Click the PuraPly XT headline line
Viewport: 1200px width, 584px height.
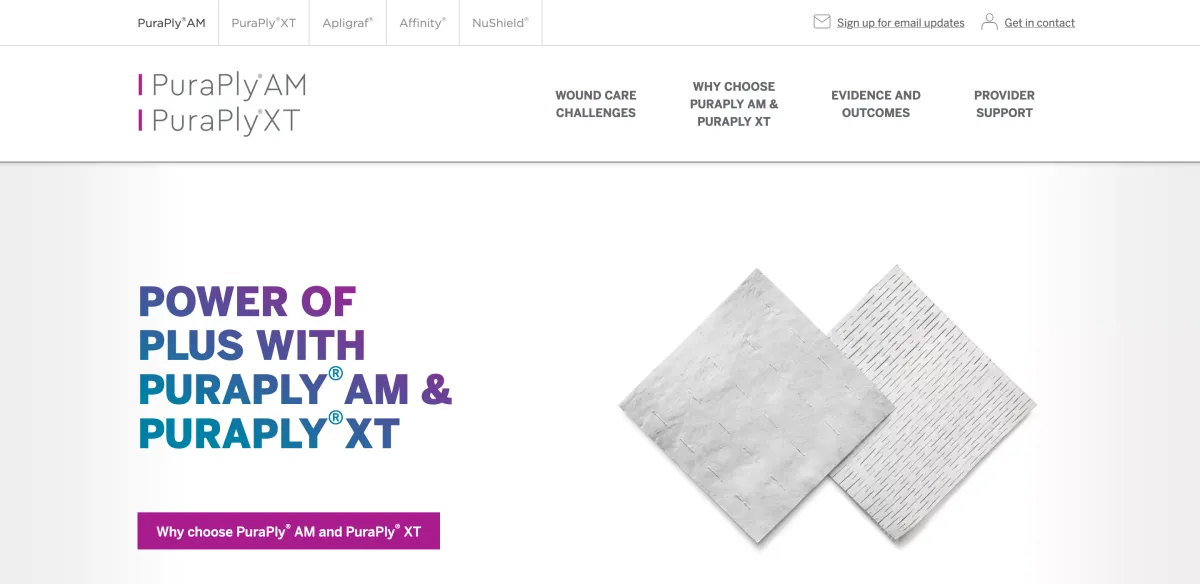(269, 433)
